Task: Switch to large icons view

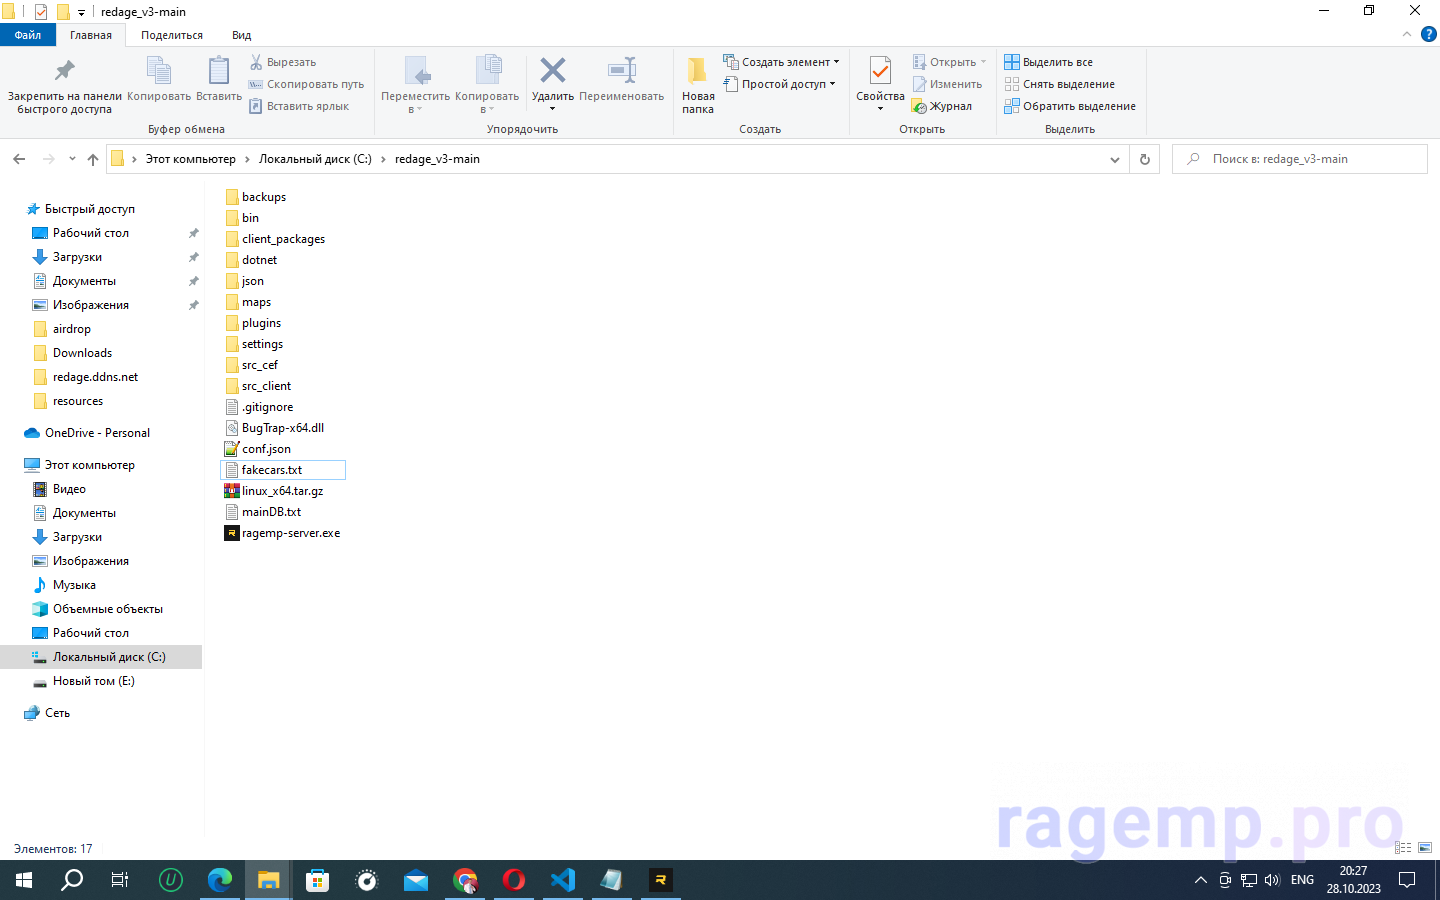Action: pyautogui.click(x=1425, y=848)
